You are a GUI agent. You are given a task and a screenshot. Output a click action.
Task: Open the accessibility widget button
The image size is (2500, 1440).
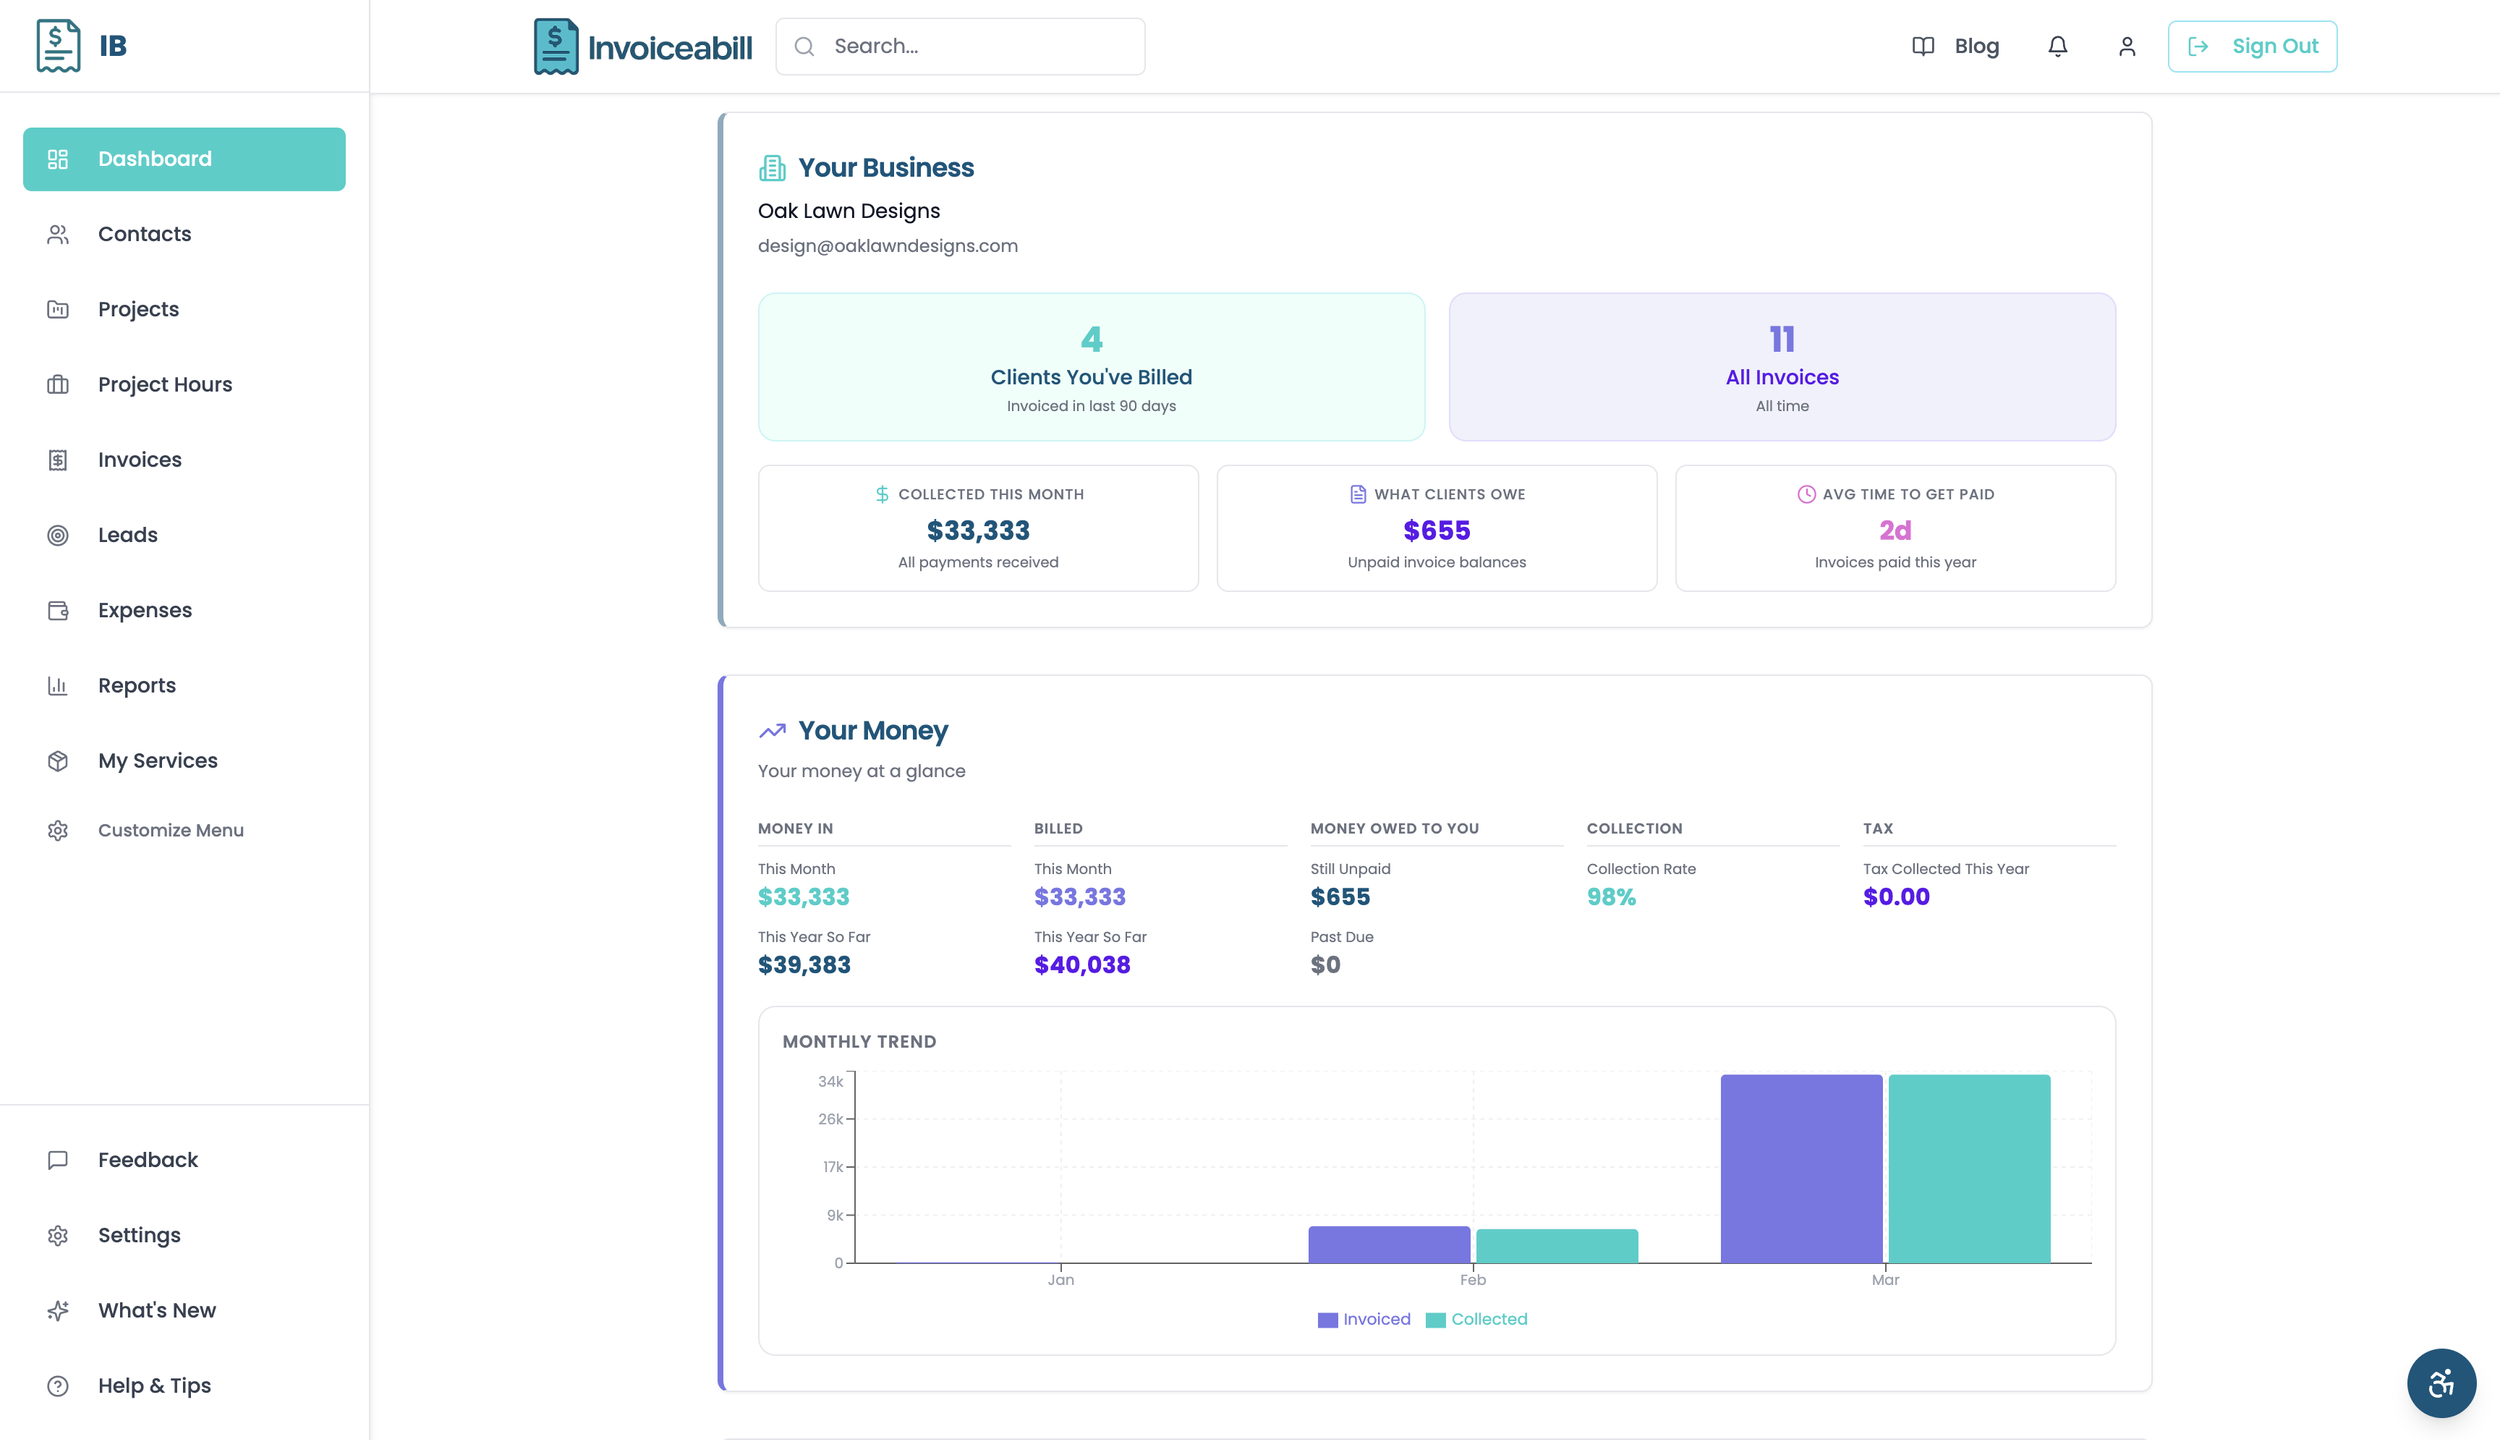(2441, 1383)
